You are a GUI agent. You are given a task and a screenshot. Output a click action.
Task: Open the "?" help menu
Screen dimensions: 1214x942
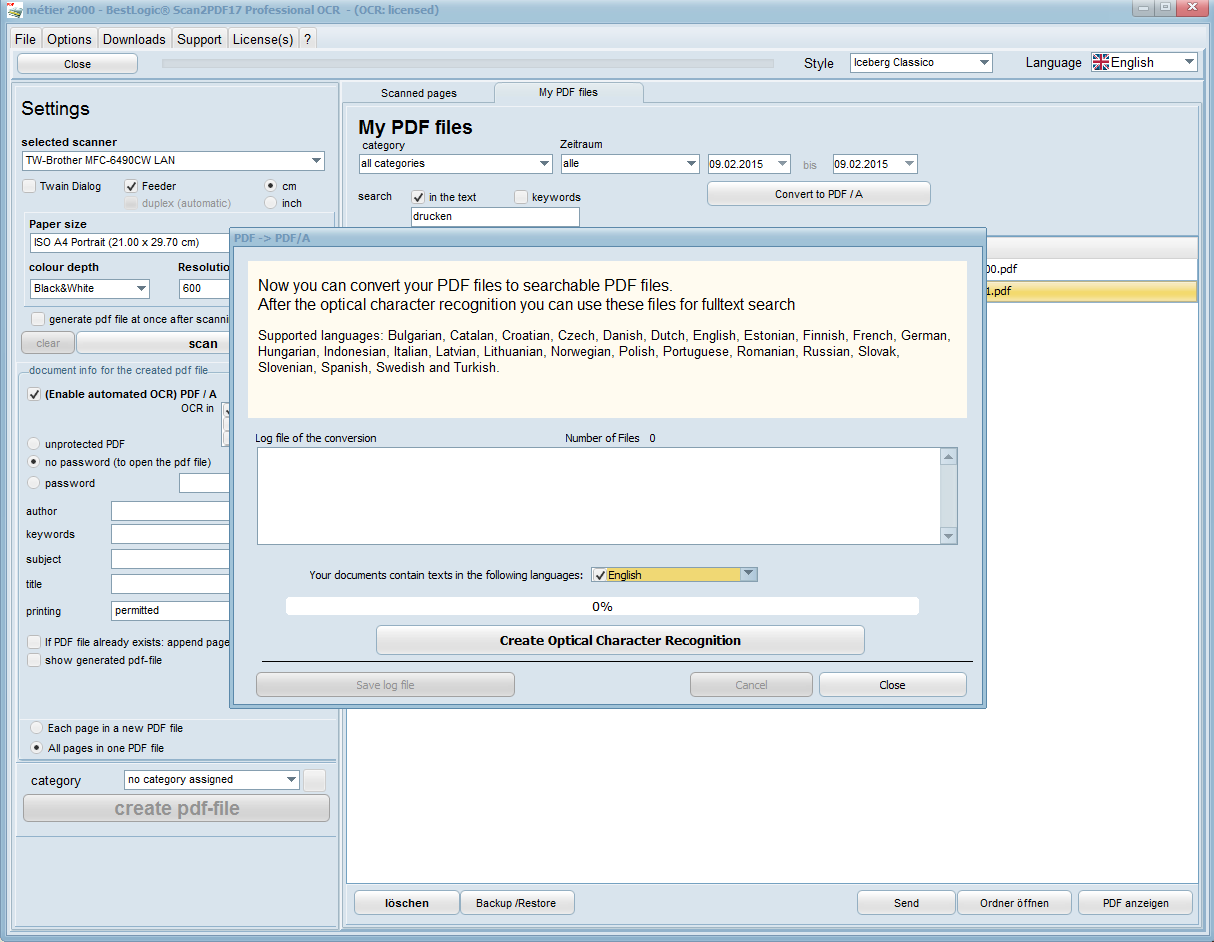[308, 39]
